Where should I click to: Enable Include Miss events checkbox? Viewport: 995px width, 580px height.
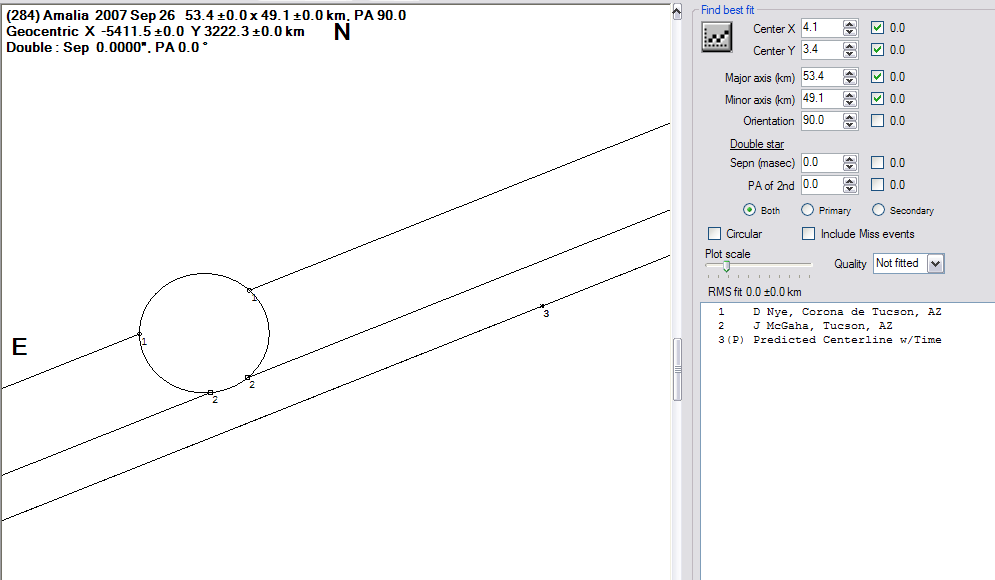(808, 234)
